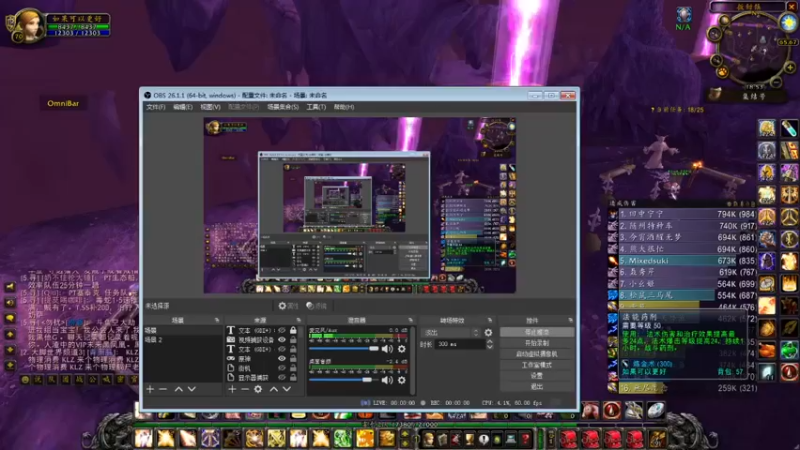Pop out the Audio Mixer dock panel
800x450 pixels.
tap(410, 320)
